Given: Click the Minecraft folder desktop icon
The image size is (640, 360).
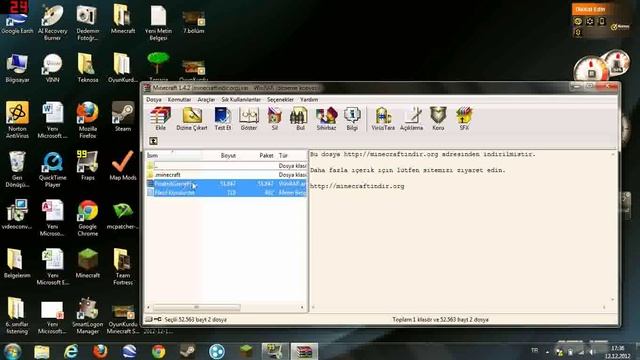Looking at the screenshot, I should click(x=122, y=19).
